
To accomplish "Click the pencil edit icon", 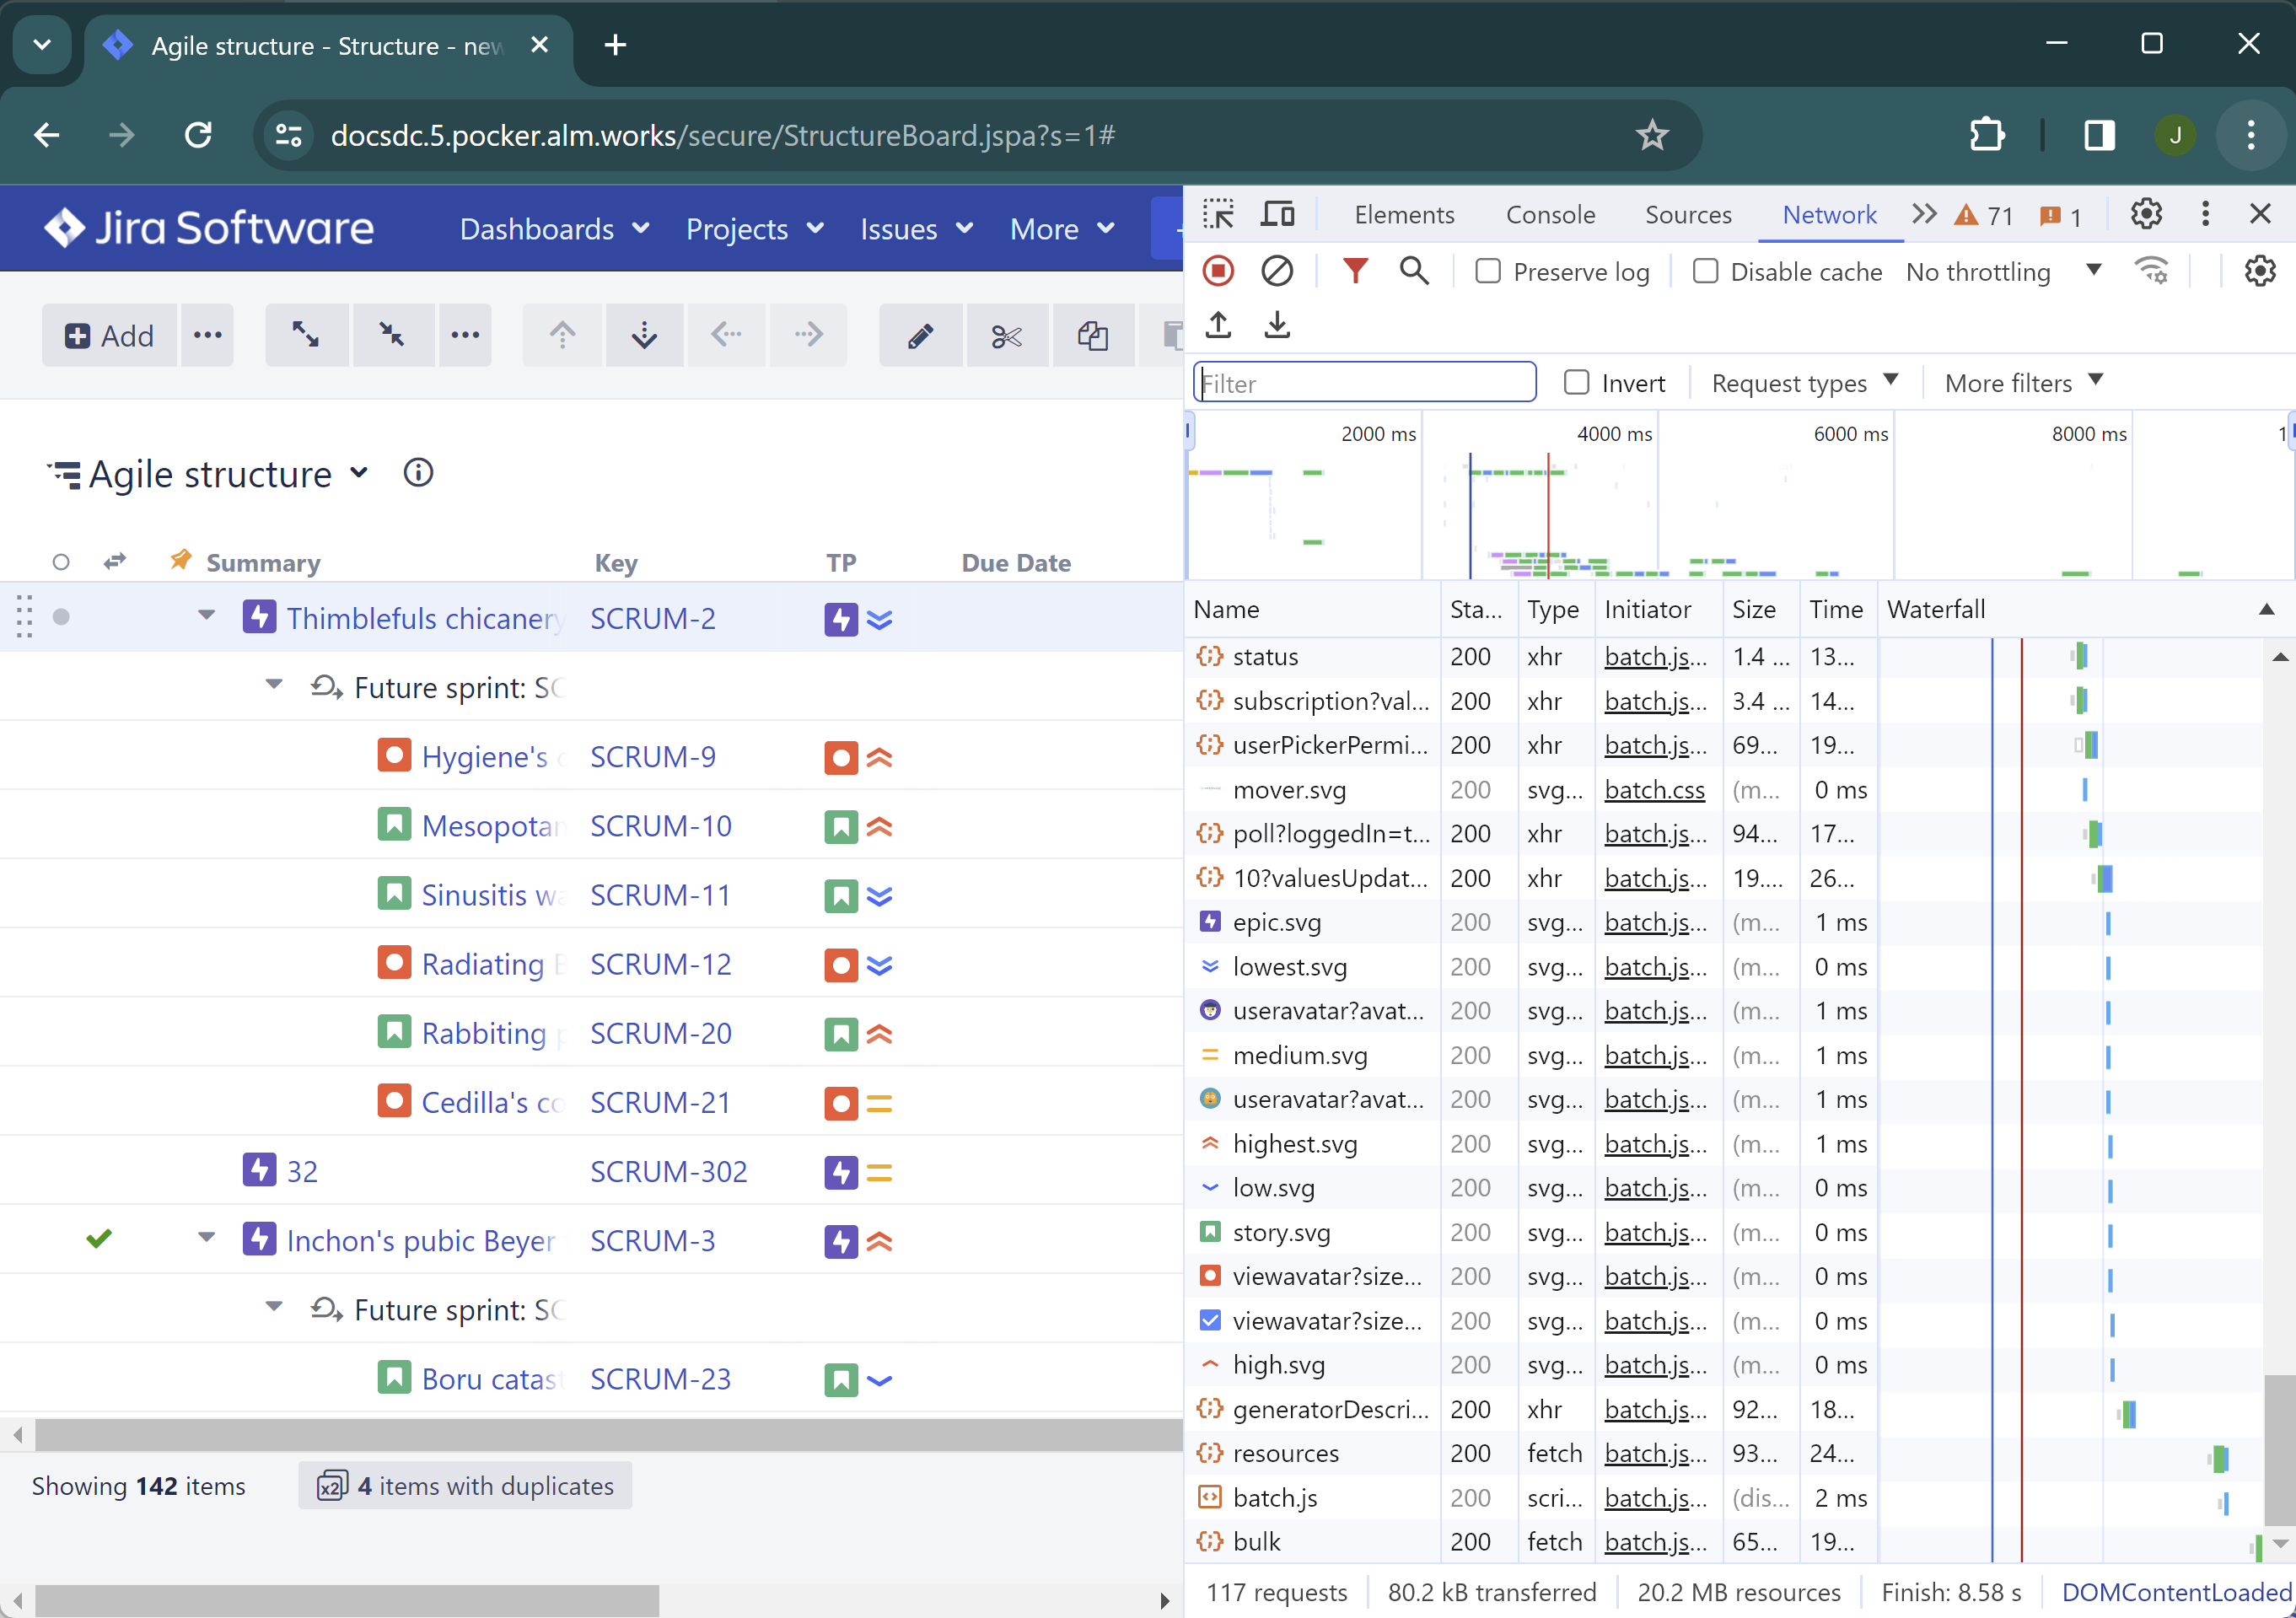I will pyautogui.click(x=920, y=335).
